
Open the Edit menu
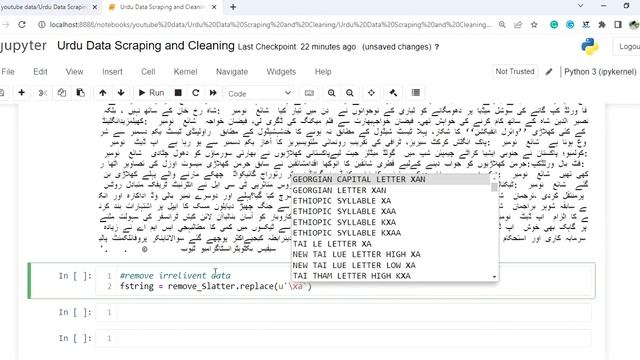click(x=40, y=72)
